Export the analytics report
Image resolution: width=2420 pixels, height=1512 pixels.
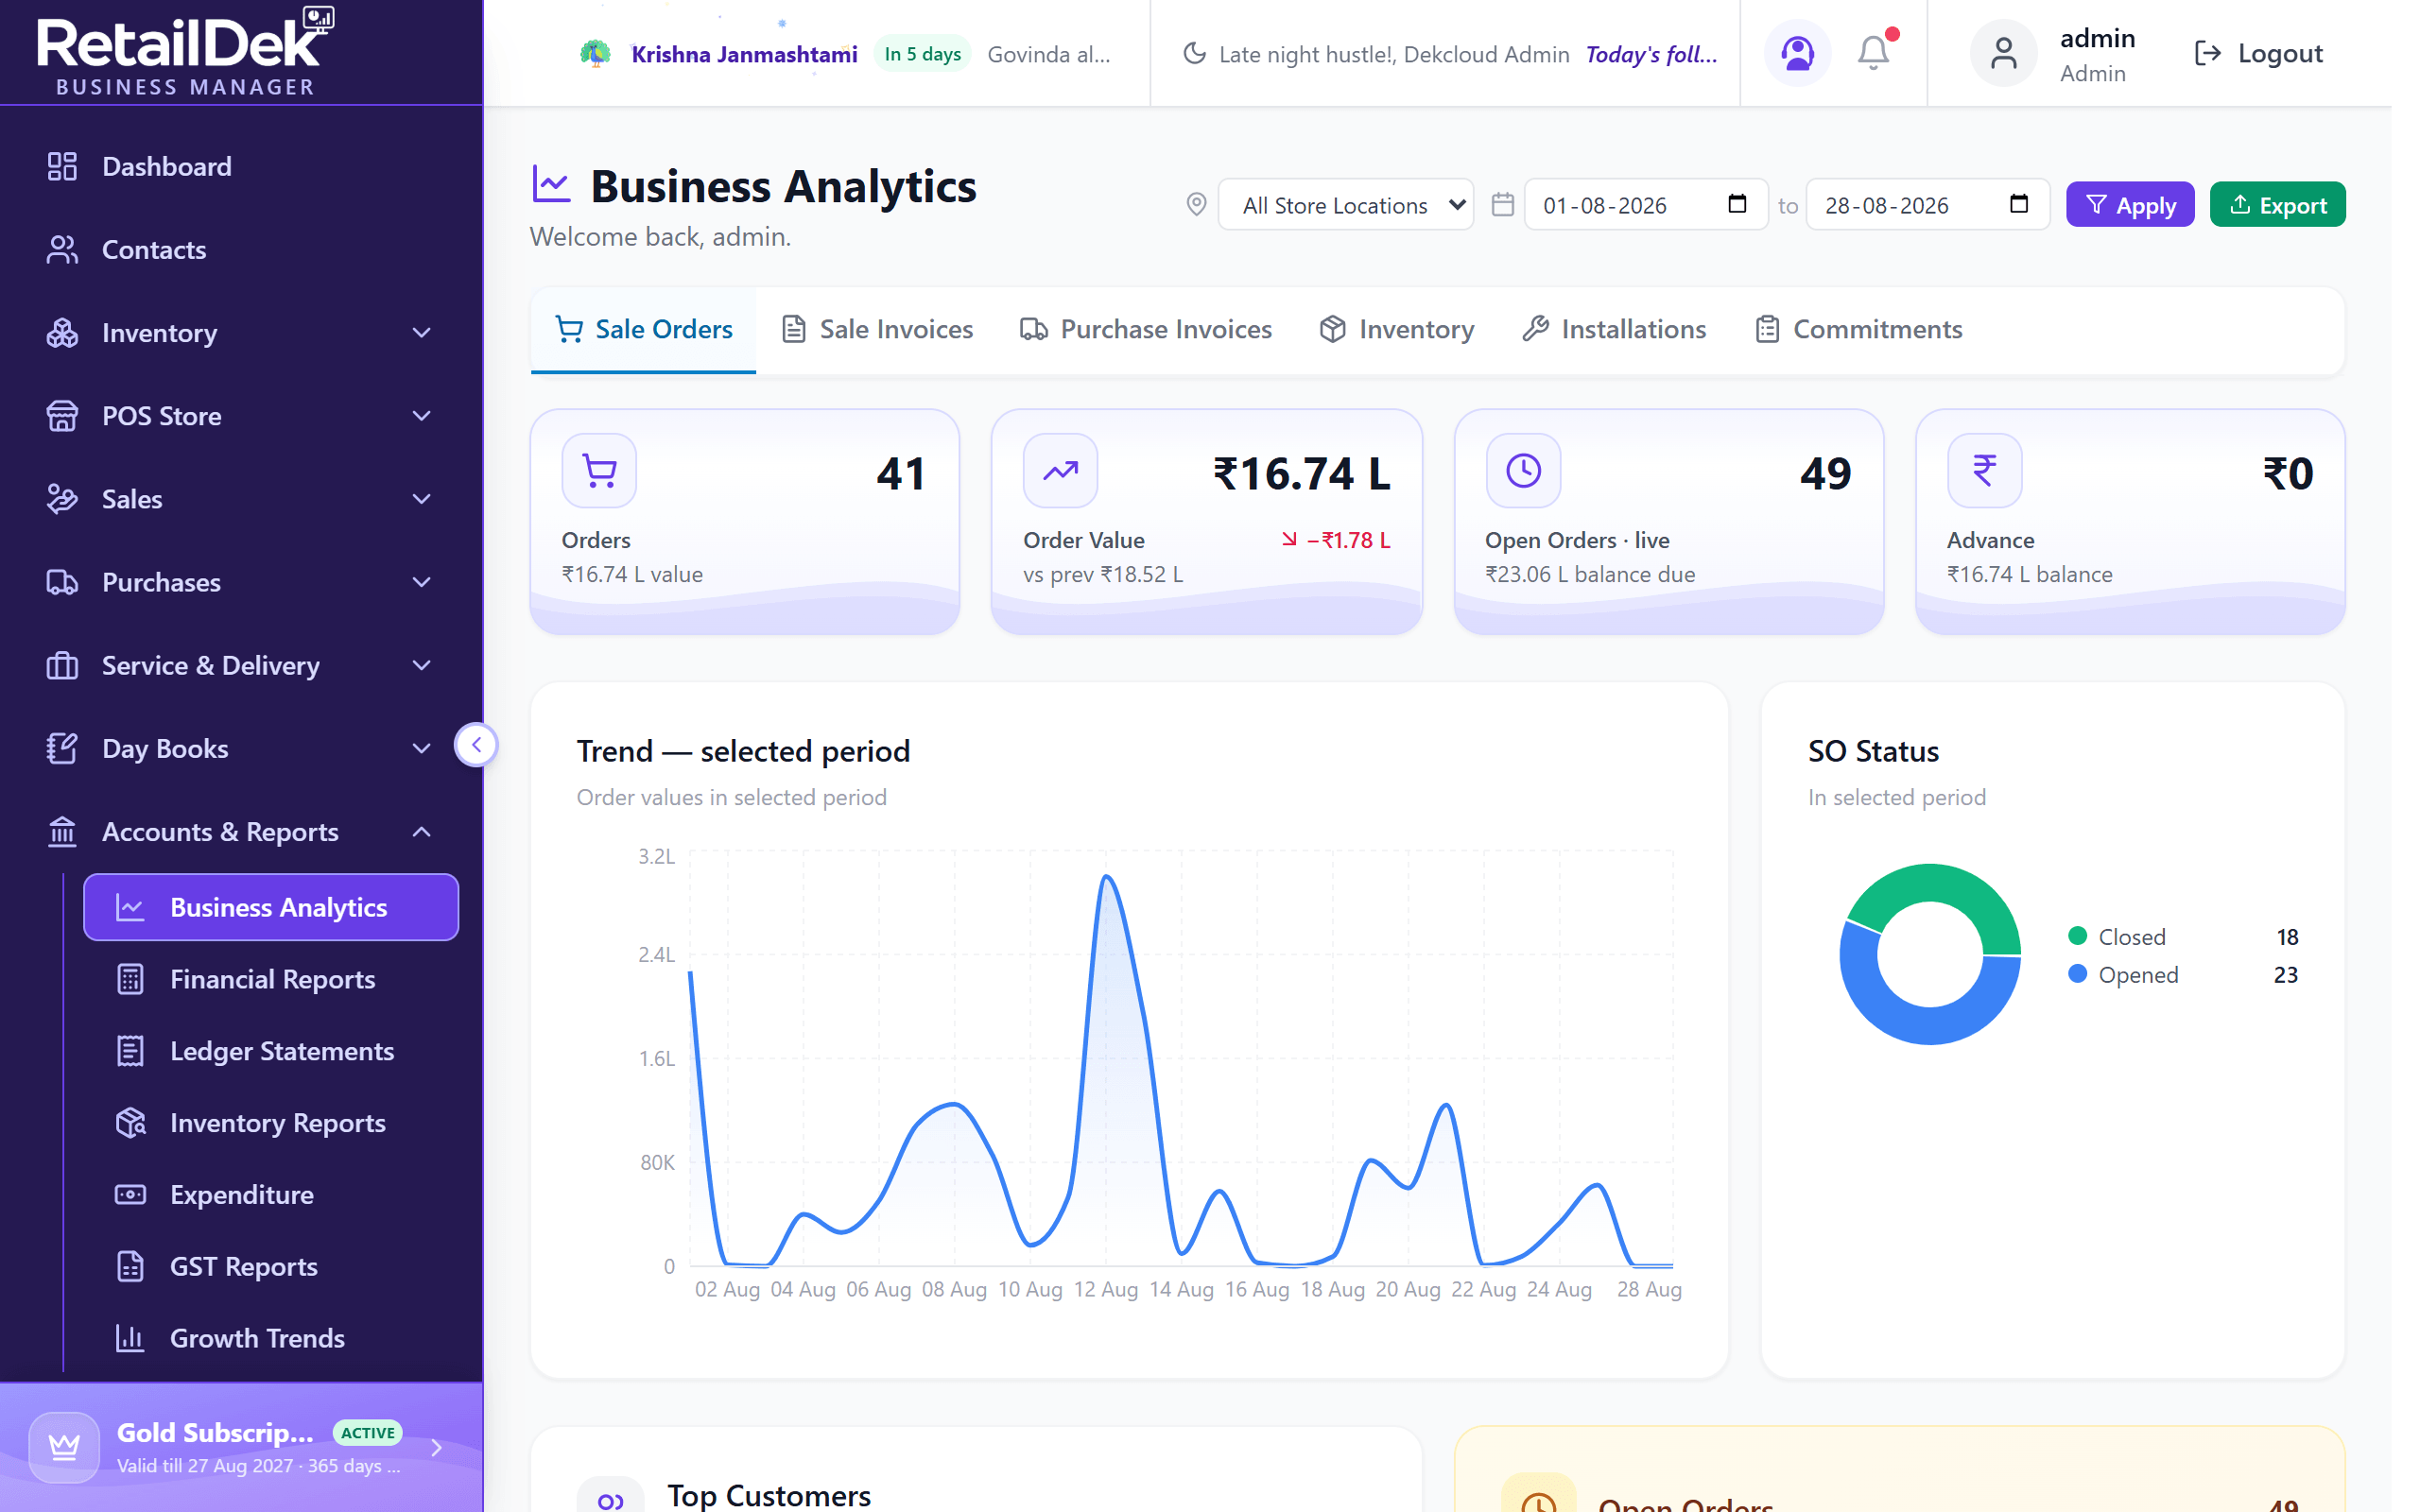(2277, 204)
